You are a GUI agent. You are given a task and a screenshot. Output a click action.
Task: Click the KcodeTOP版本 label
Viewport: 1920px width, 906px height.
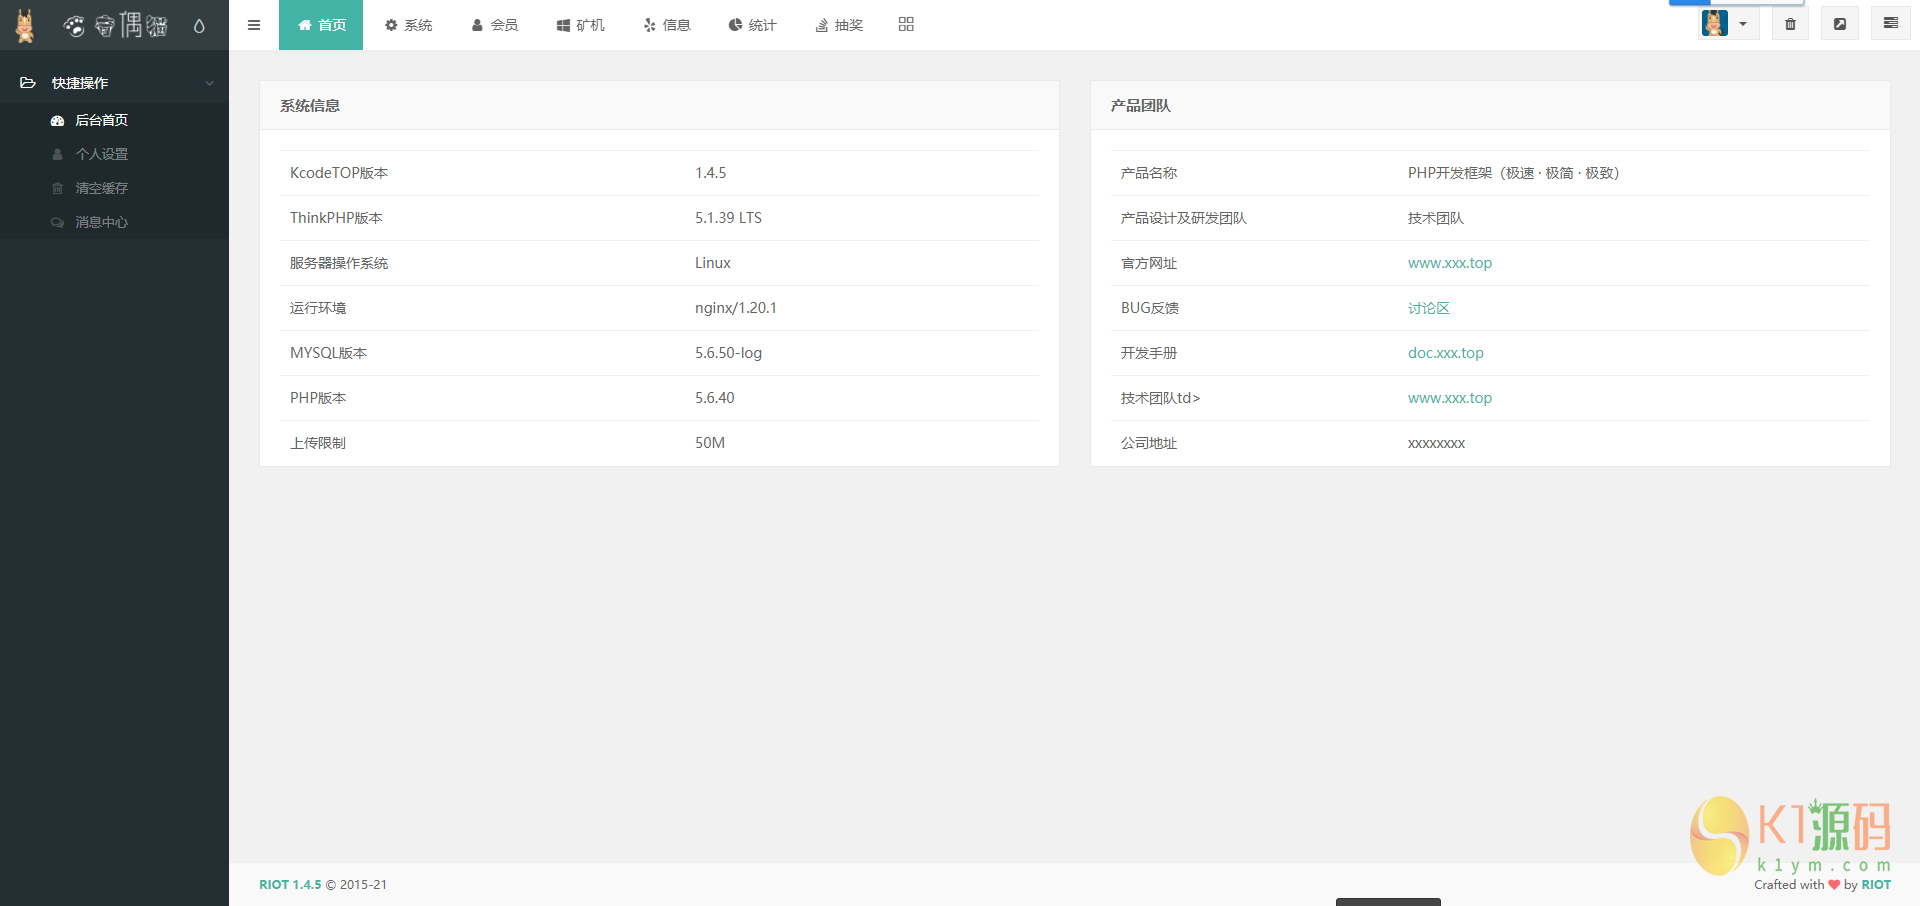tap(339, 173)
